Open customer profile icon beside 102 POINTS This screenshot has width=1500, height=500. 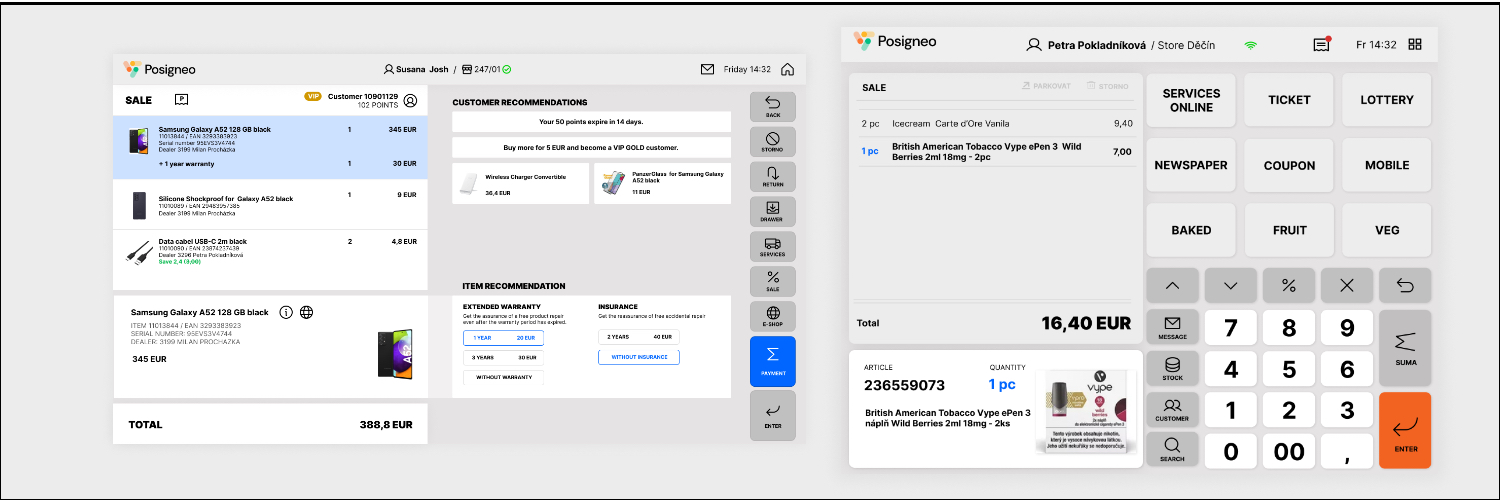click(410, 100)
